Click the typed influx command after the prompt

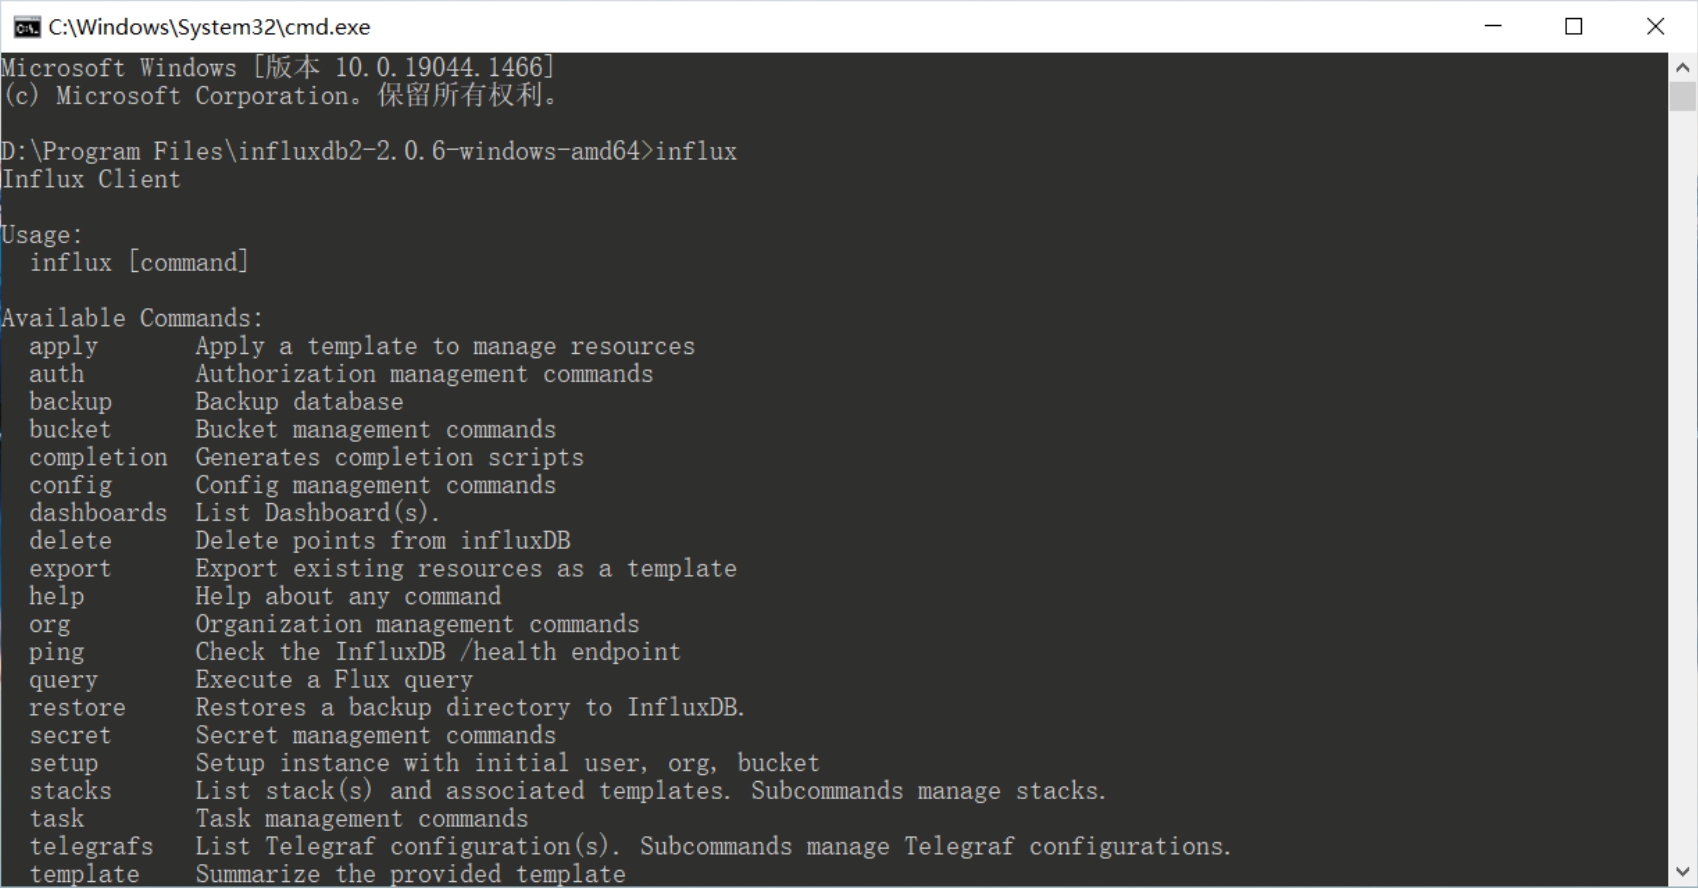696,152
